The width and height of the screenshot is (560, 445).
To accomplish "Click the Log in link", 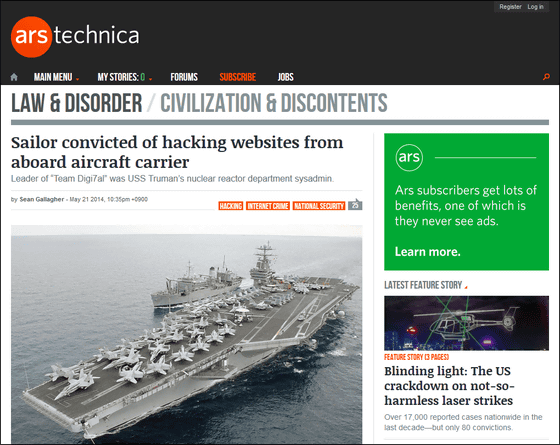I will point(535,7).
